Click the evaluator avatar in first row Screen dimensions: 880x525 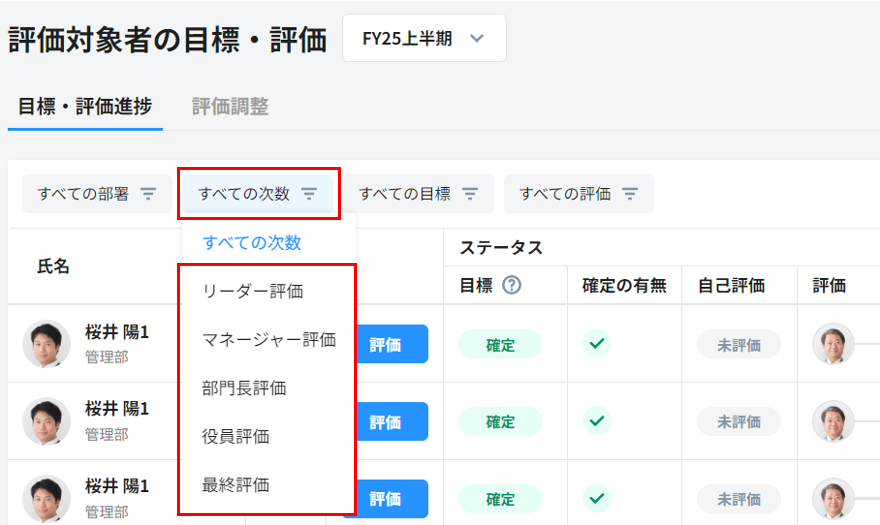(833, 344)
